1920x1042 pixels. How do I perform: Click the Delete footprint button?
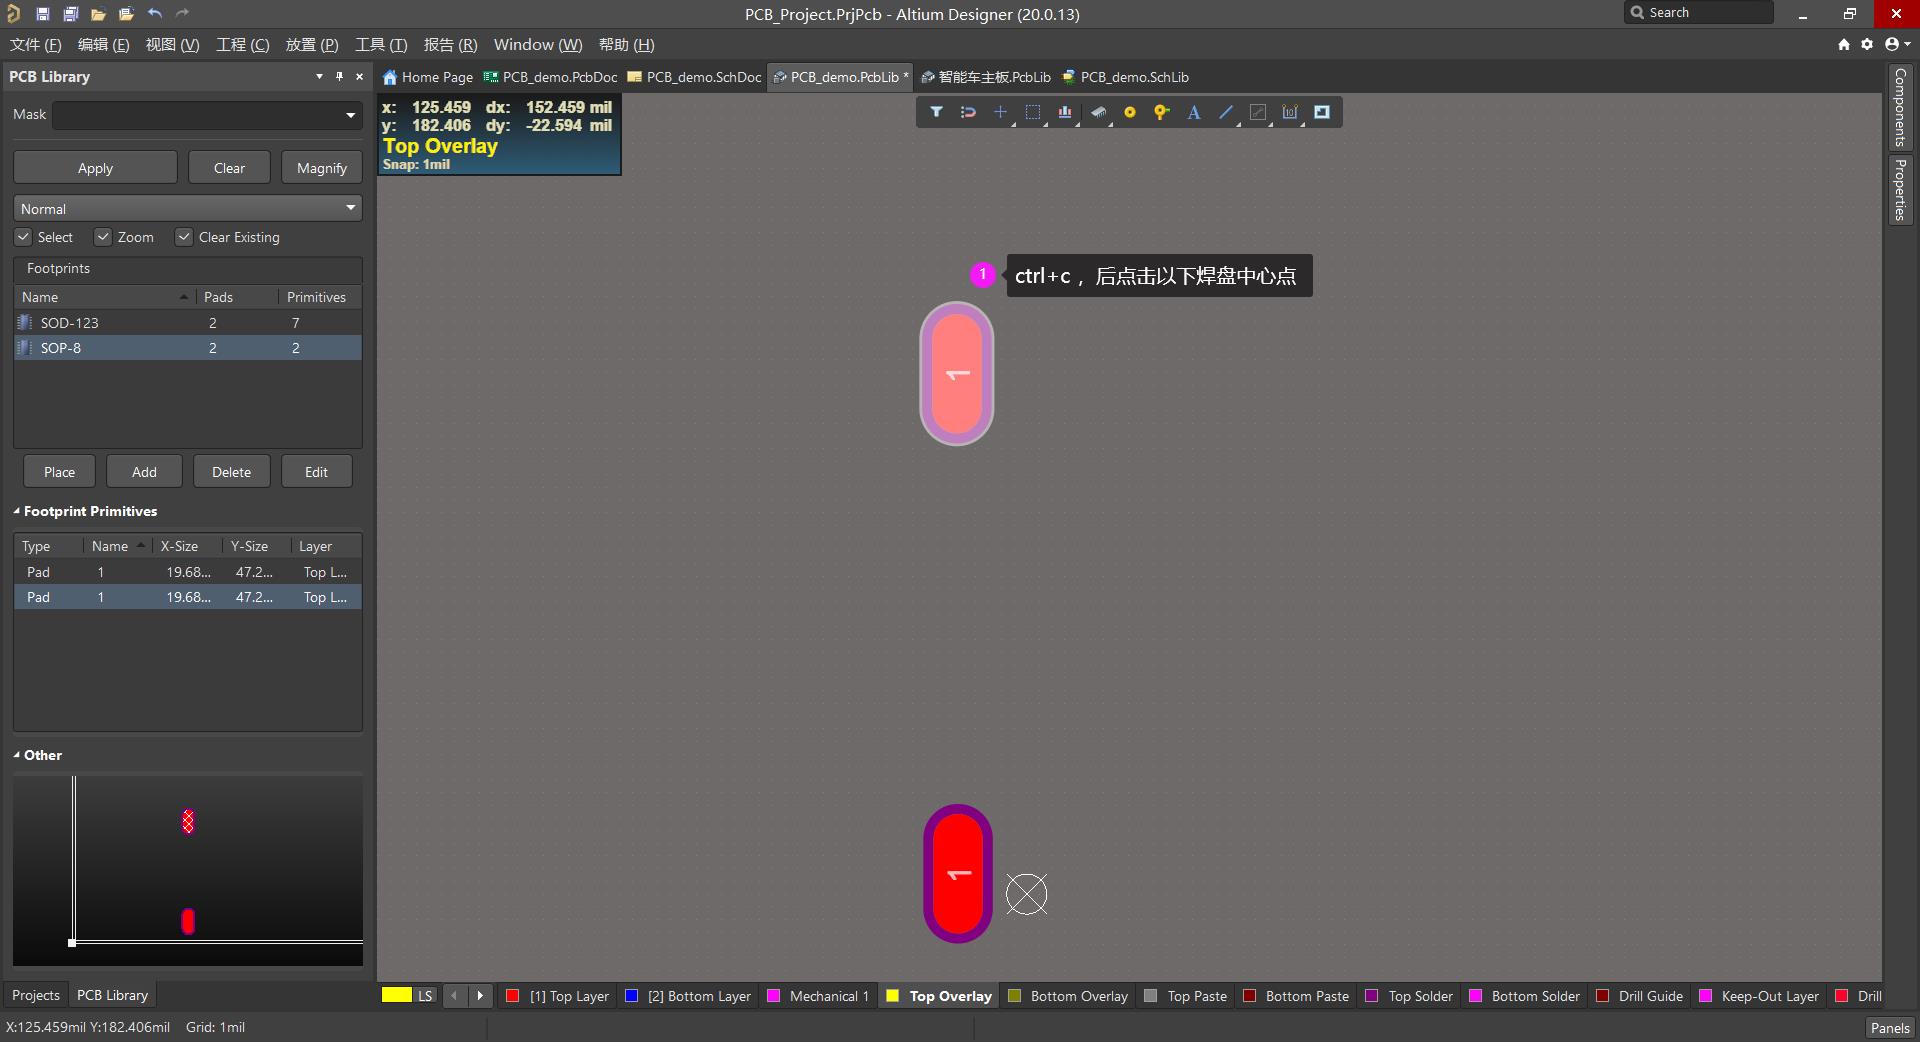point(231,472)
